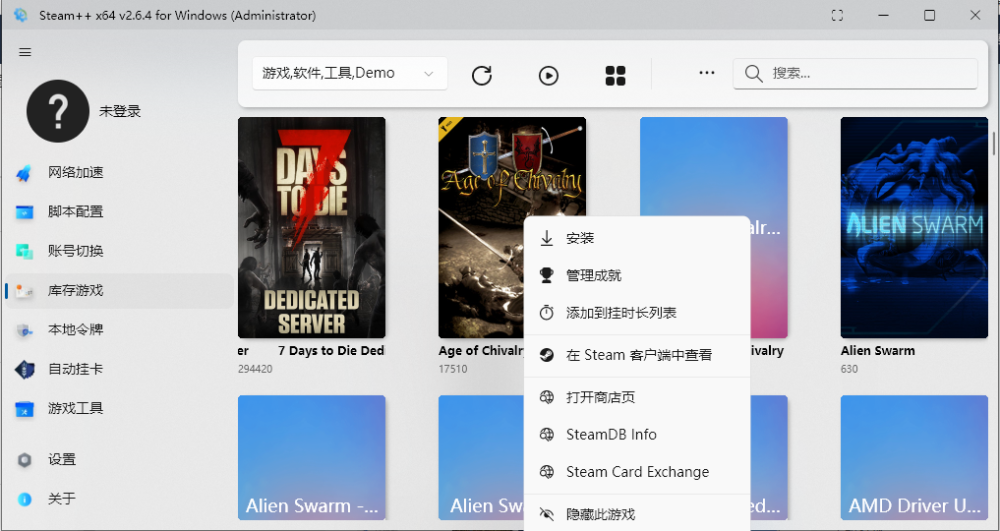1000x531 pixels.
Task: Toggle 隐藏此游戏 in the context menu
Action: 600,514
